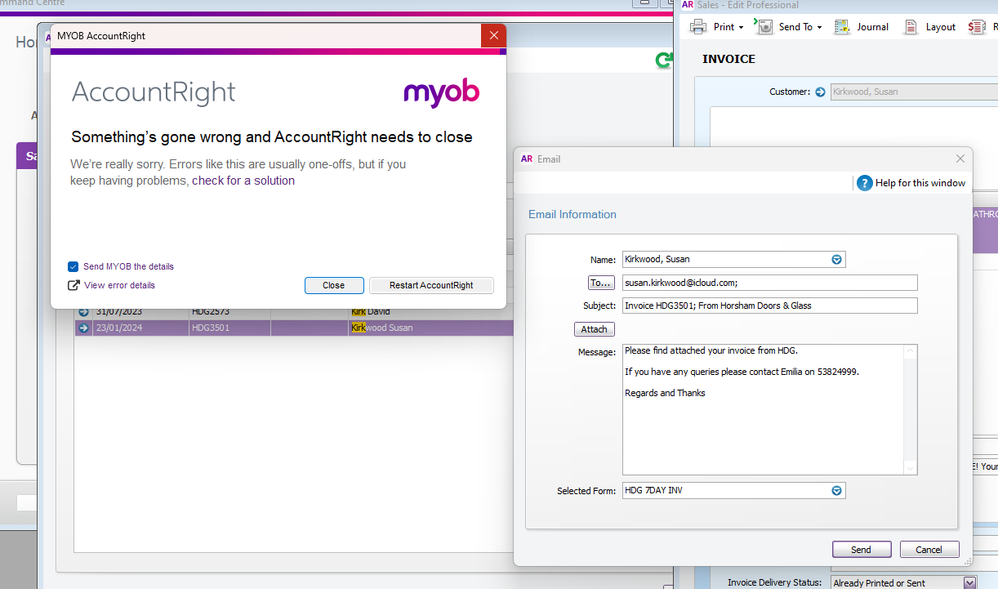Viewport: 998px width, 589px height.
Task: Click arrow icon for HDG3501 row
Action: (84, 328)
